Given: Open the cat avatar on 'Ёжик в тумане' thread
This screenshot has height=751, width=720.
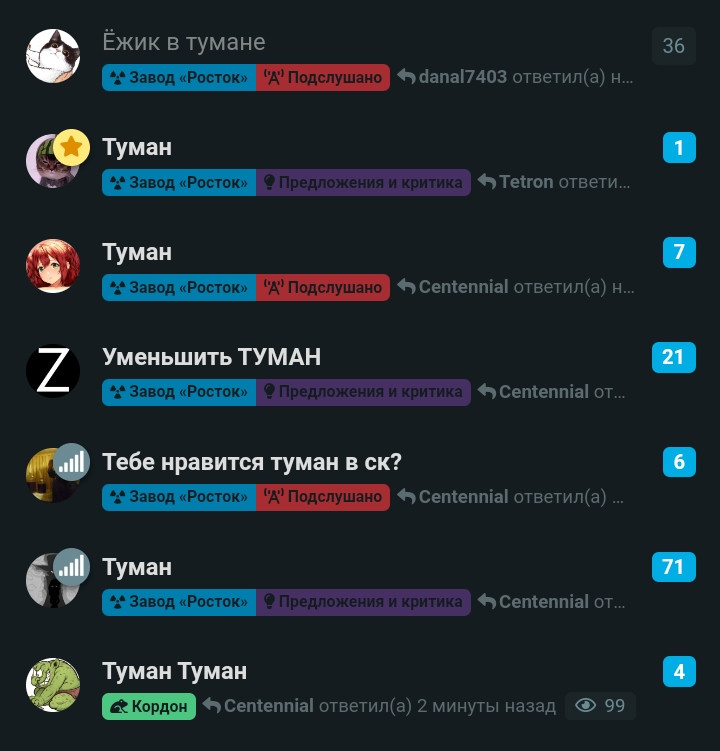Looking at the screenshot, I should tap(53, 56).
